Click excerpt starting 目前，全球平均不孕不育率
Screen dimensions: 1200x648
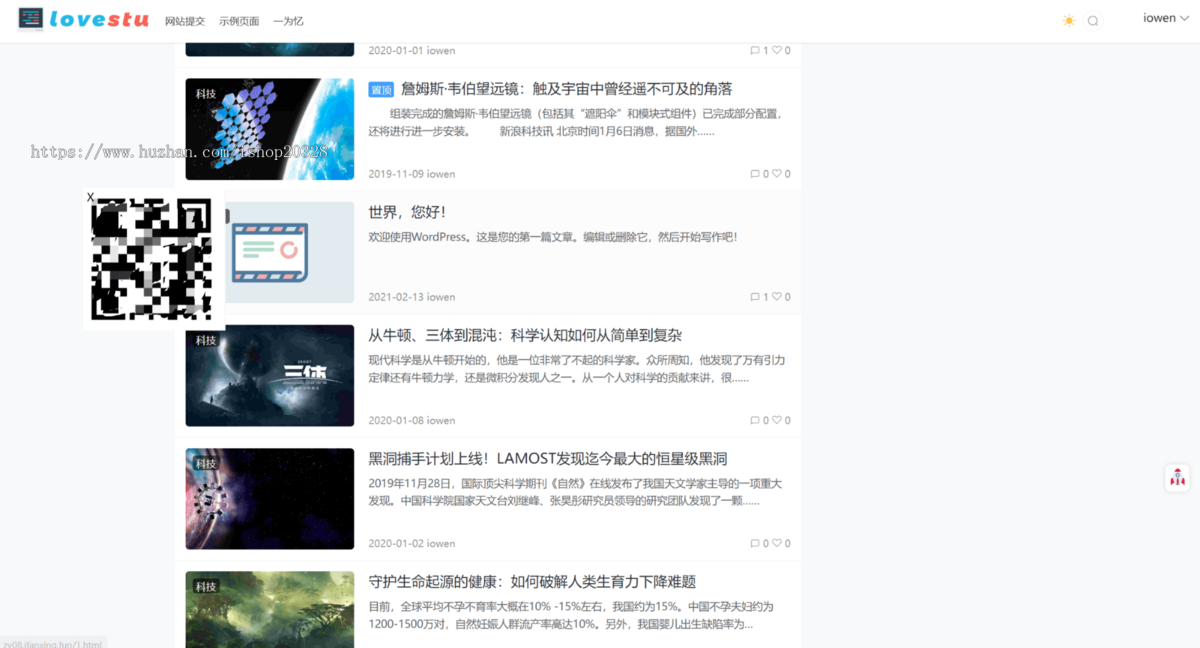[x=571, y=615]
